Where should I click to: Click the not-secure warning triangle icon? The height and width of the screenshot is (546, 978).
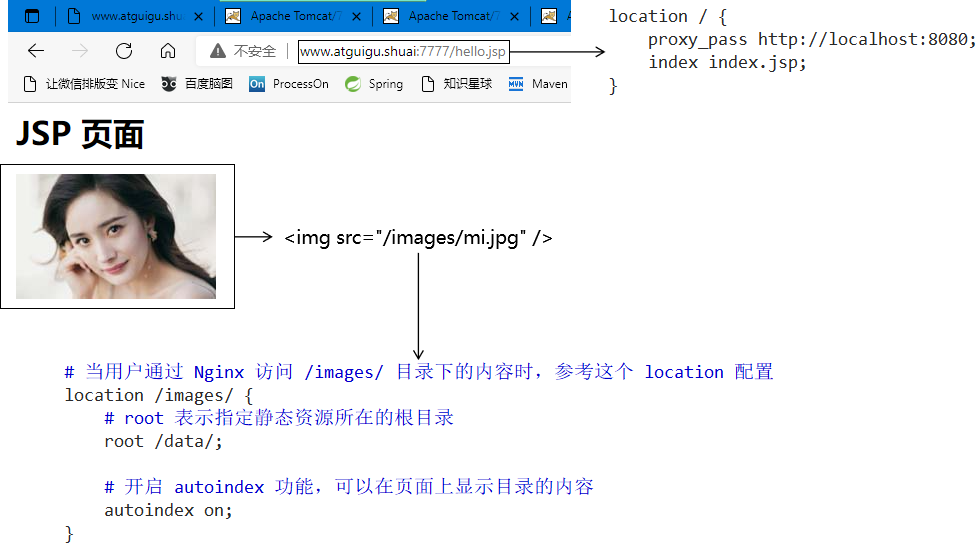tap(217, 51)
